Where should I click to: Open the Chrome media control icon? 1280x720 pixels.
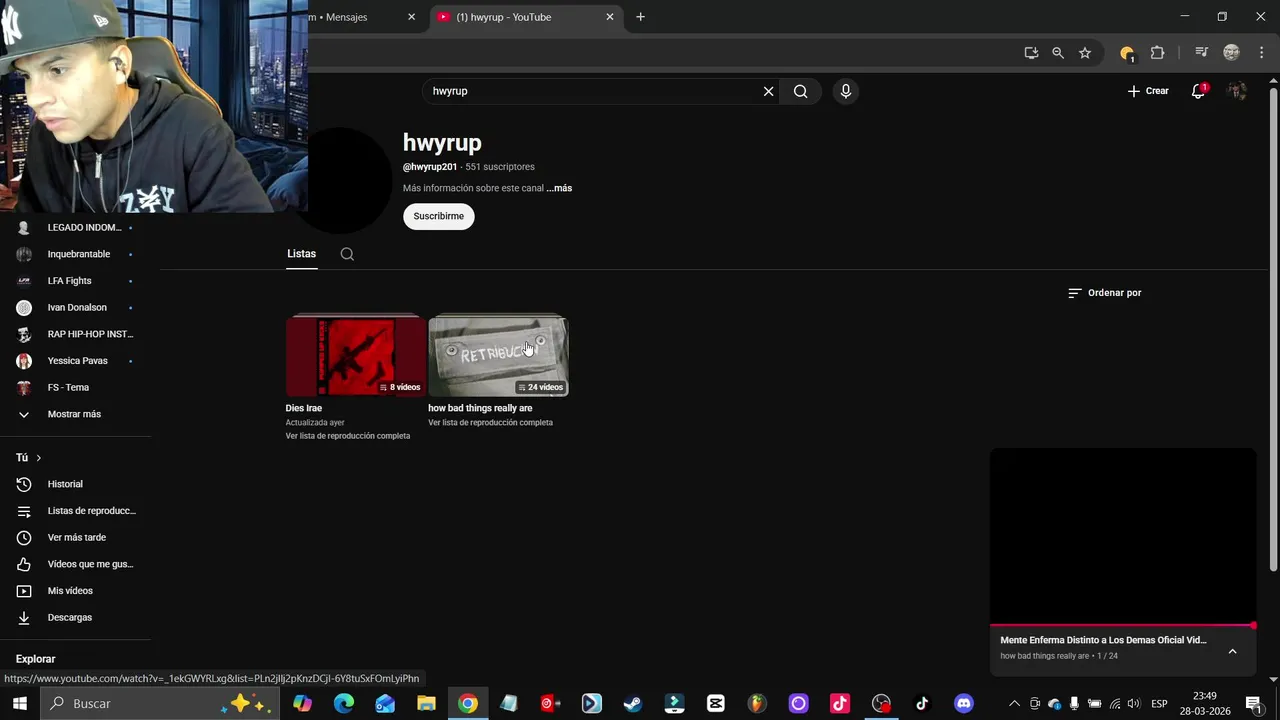(x=1202, y=53)
